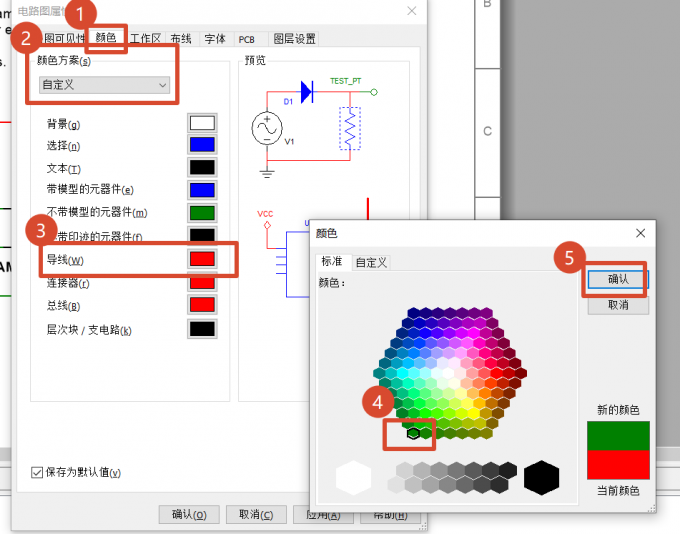The width and height of the screenshot is (680, 534).
Task: Click the 连接器 red color swatch
Action: click(202, 283)
